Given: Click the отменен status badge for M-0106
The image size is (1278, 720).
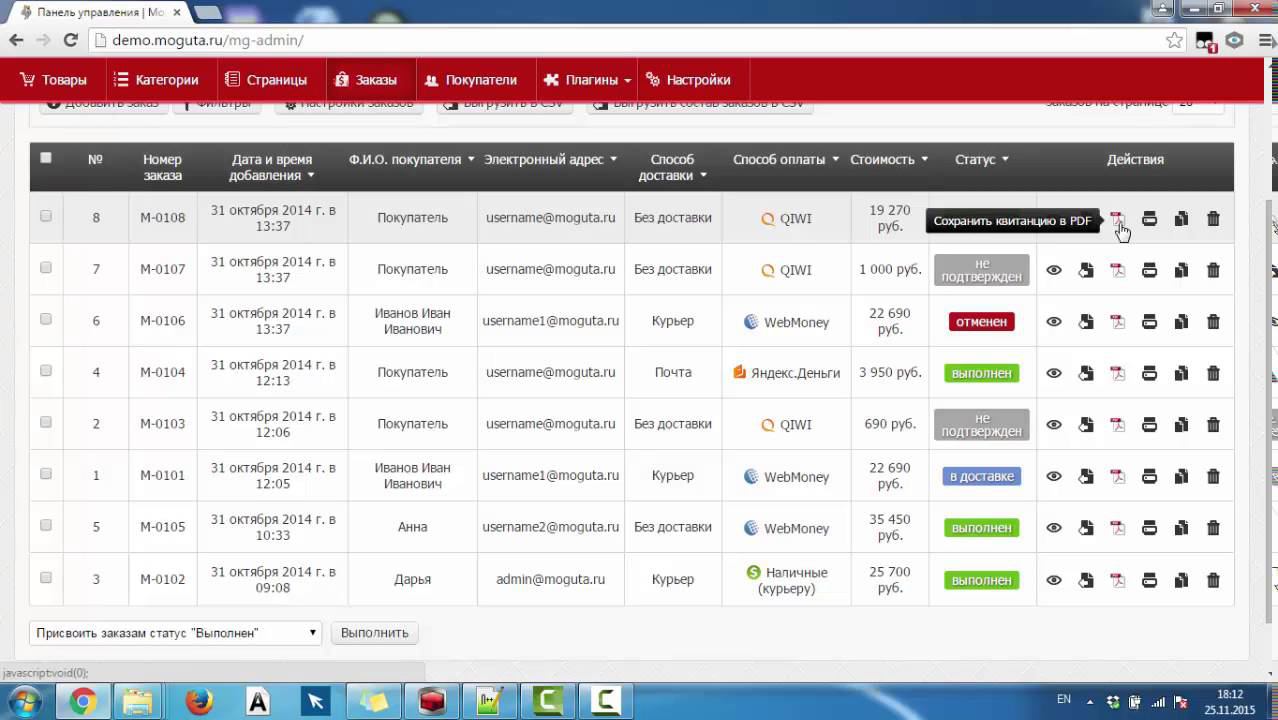Looking at the screenshot, I should point(981,322).
